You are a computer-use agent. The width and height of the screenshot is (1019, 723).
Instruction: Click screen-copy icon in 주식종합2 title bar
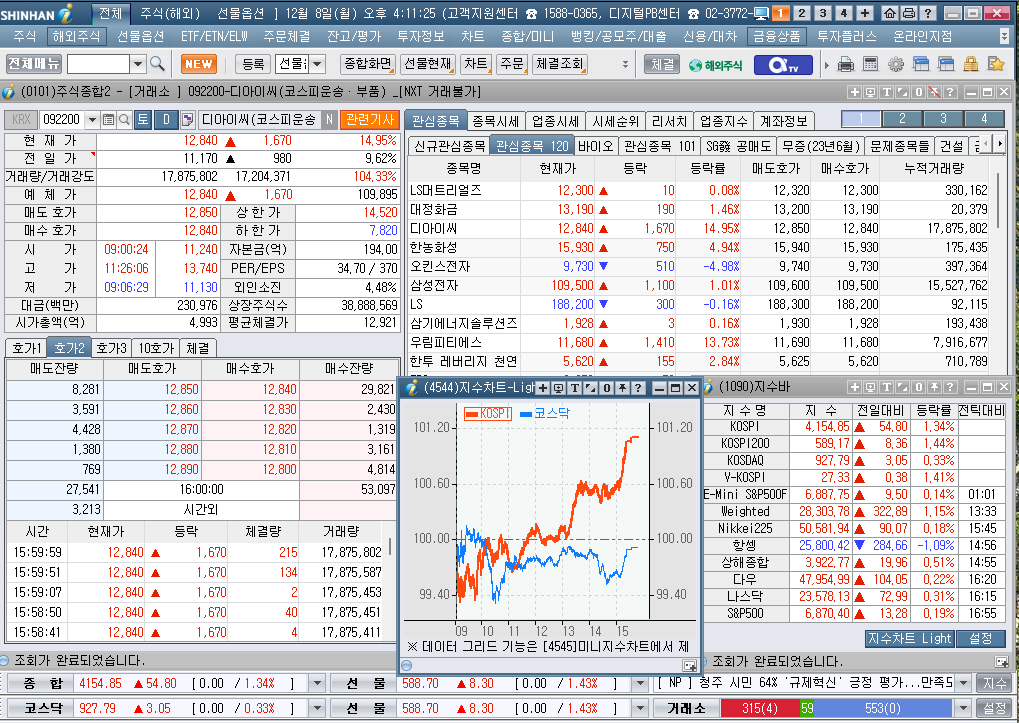(x=870, y=92)
